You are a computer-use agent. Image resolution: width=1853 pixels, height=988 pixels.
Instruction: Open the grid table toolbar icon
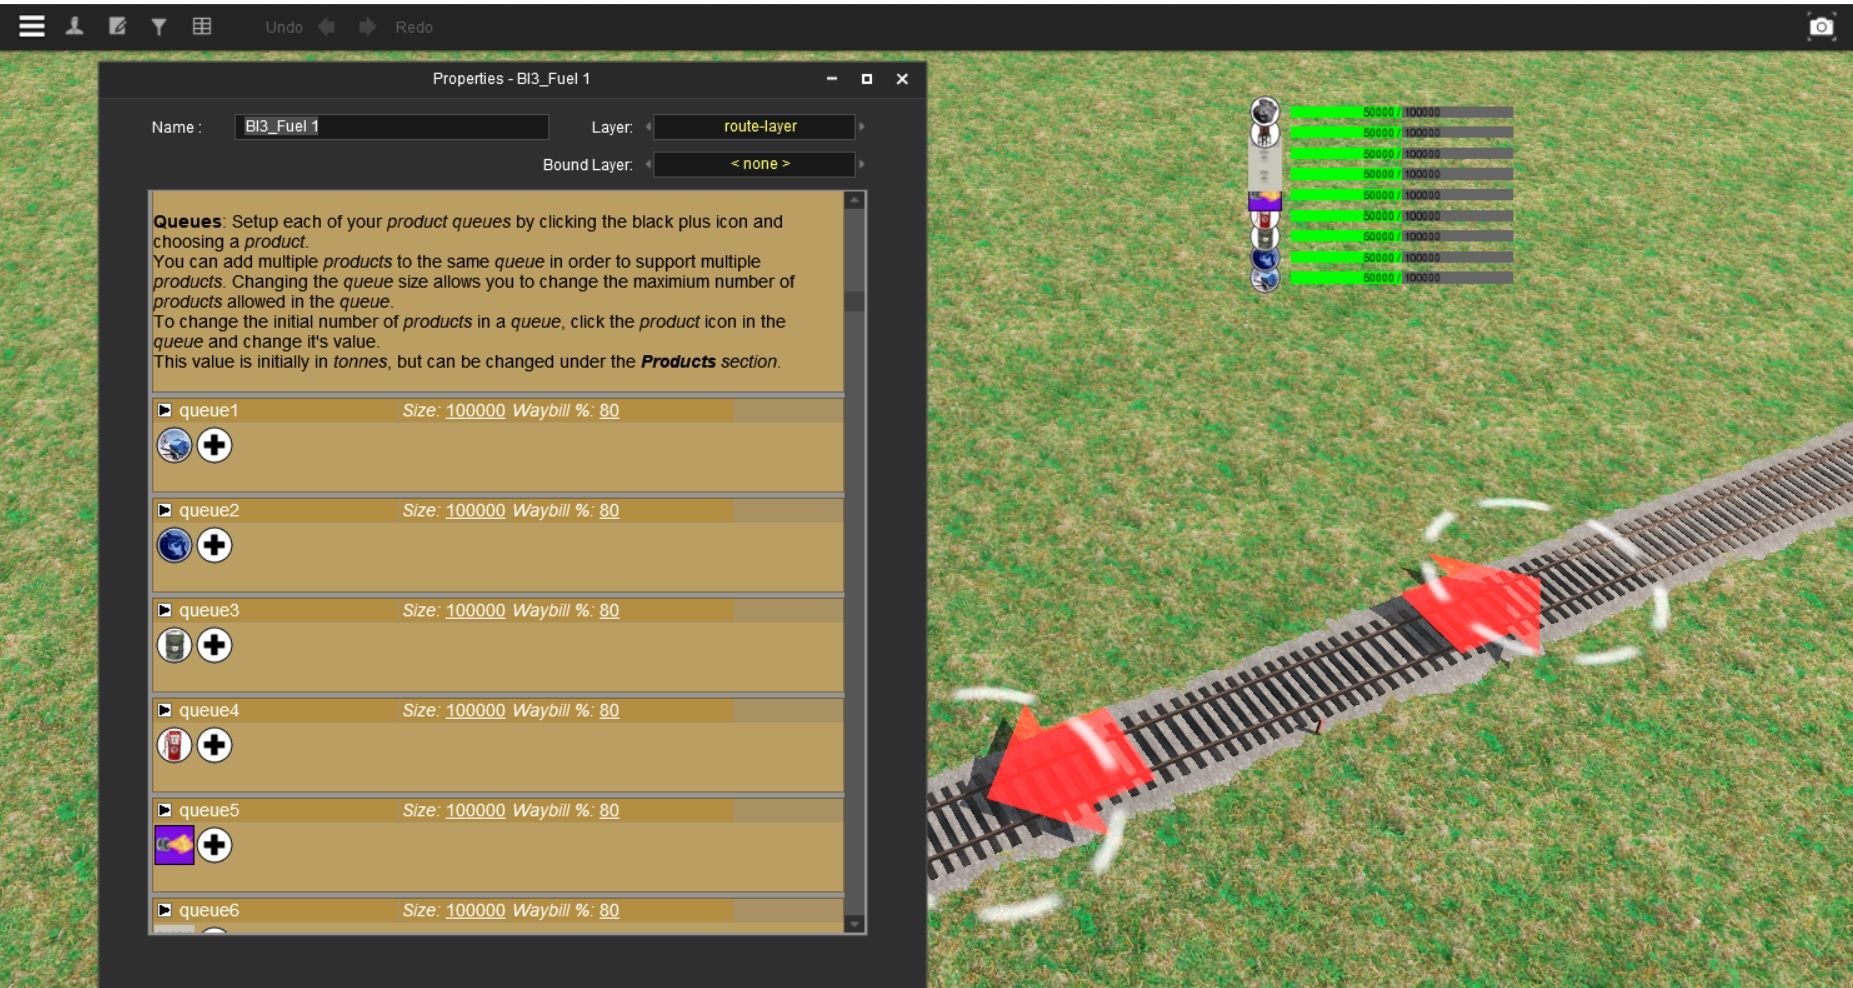point(202,27)
